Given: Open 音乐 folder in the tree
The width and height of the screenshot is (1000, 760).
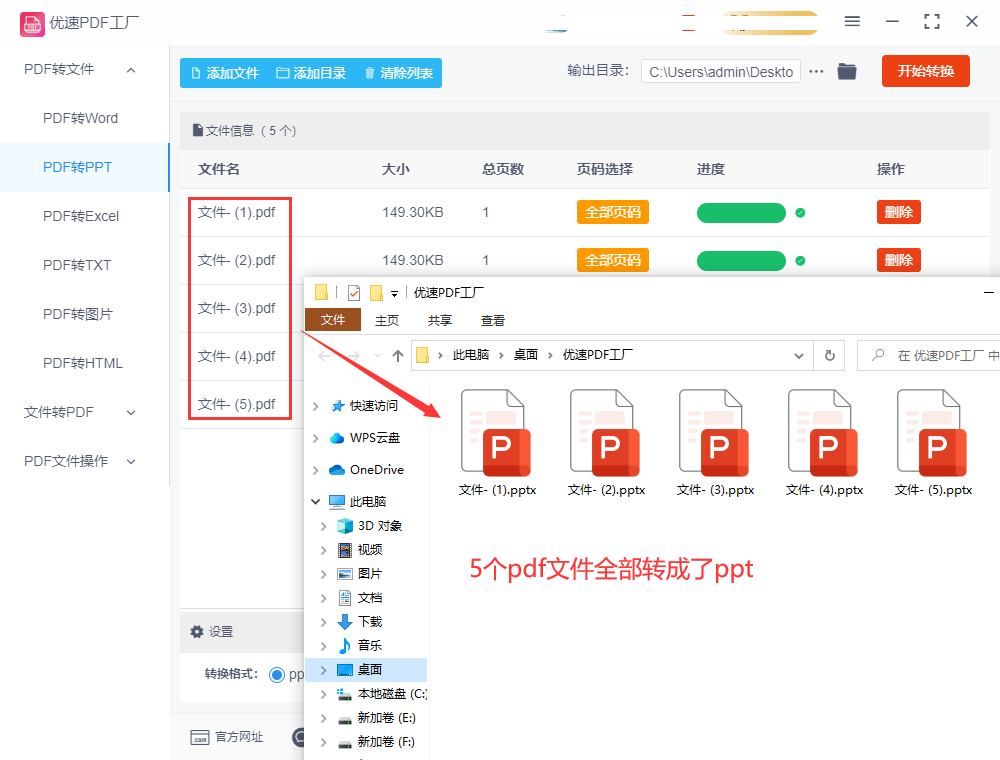Looking at the screenshot, I should pyautogui.click(x=369, y=646).
